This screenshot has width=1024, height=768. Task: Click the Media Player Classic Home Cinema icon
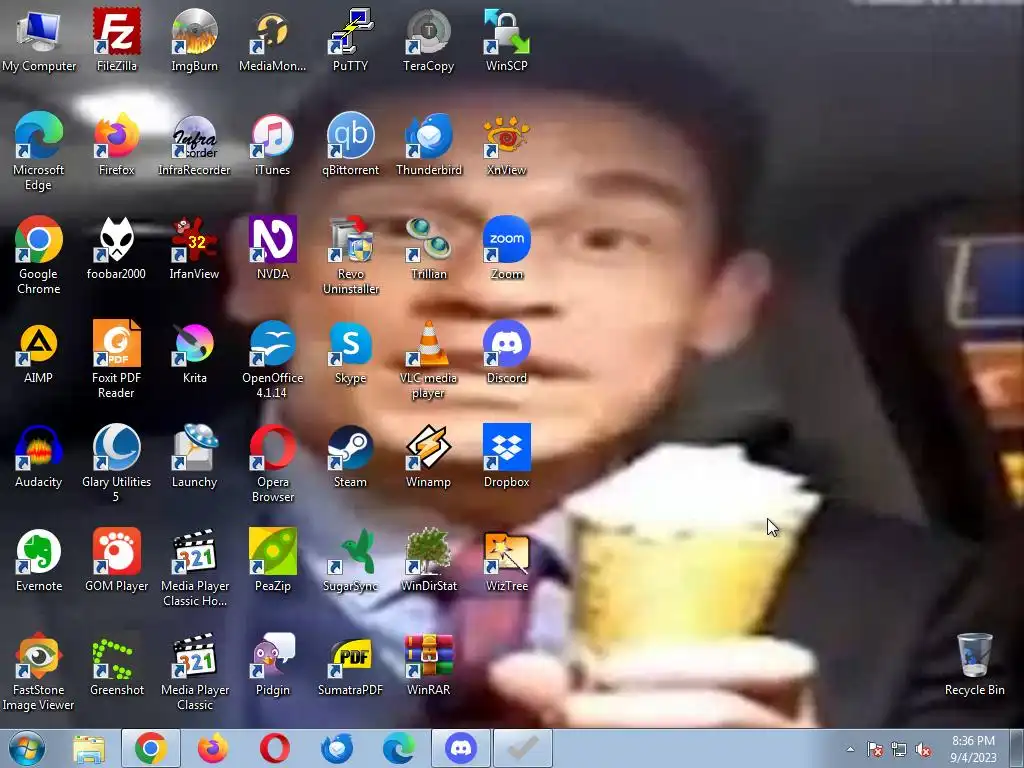195,567
